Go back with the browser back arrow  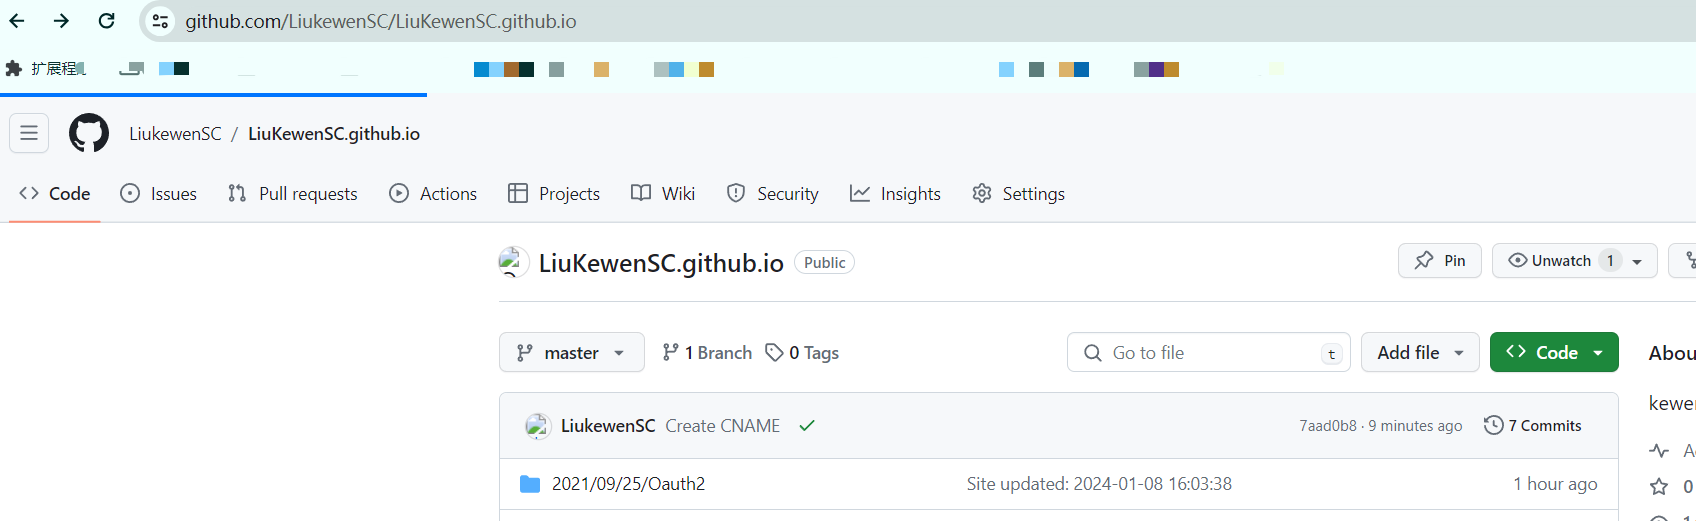point(17,21)
